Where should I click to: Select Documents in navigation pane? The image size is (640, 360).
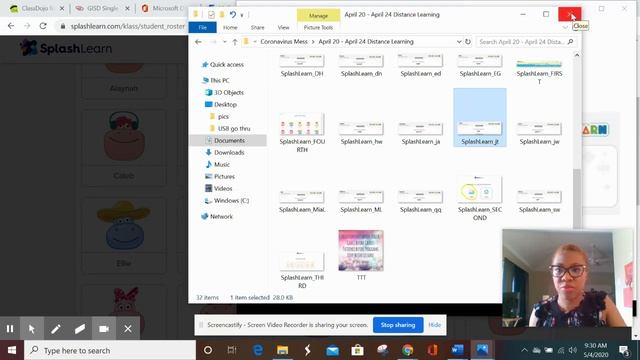(229, 140)
